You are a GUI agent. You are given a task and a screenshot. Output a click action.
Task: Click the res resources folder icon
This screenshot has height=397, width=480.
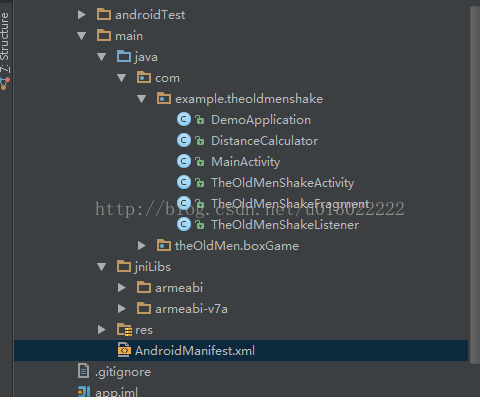click(125, 330)
